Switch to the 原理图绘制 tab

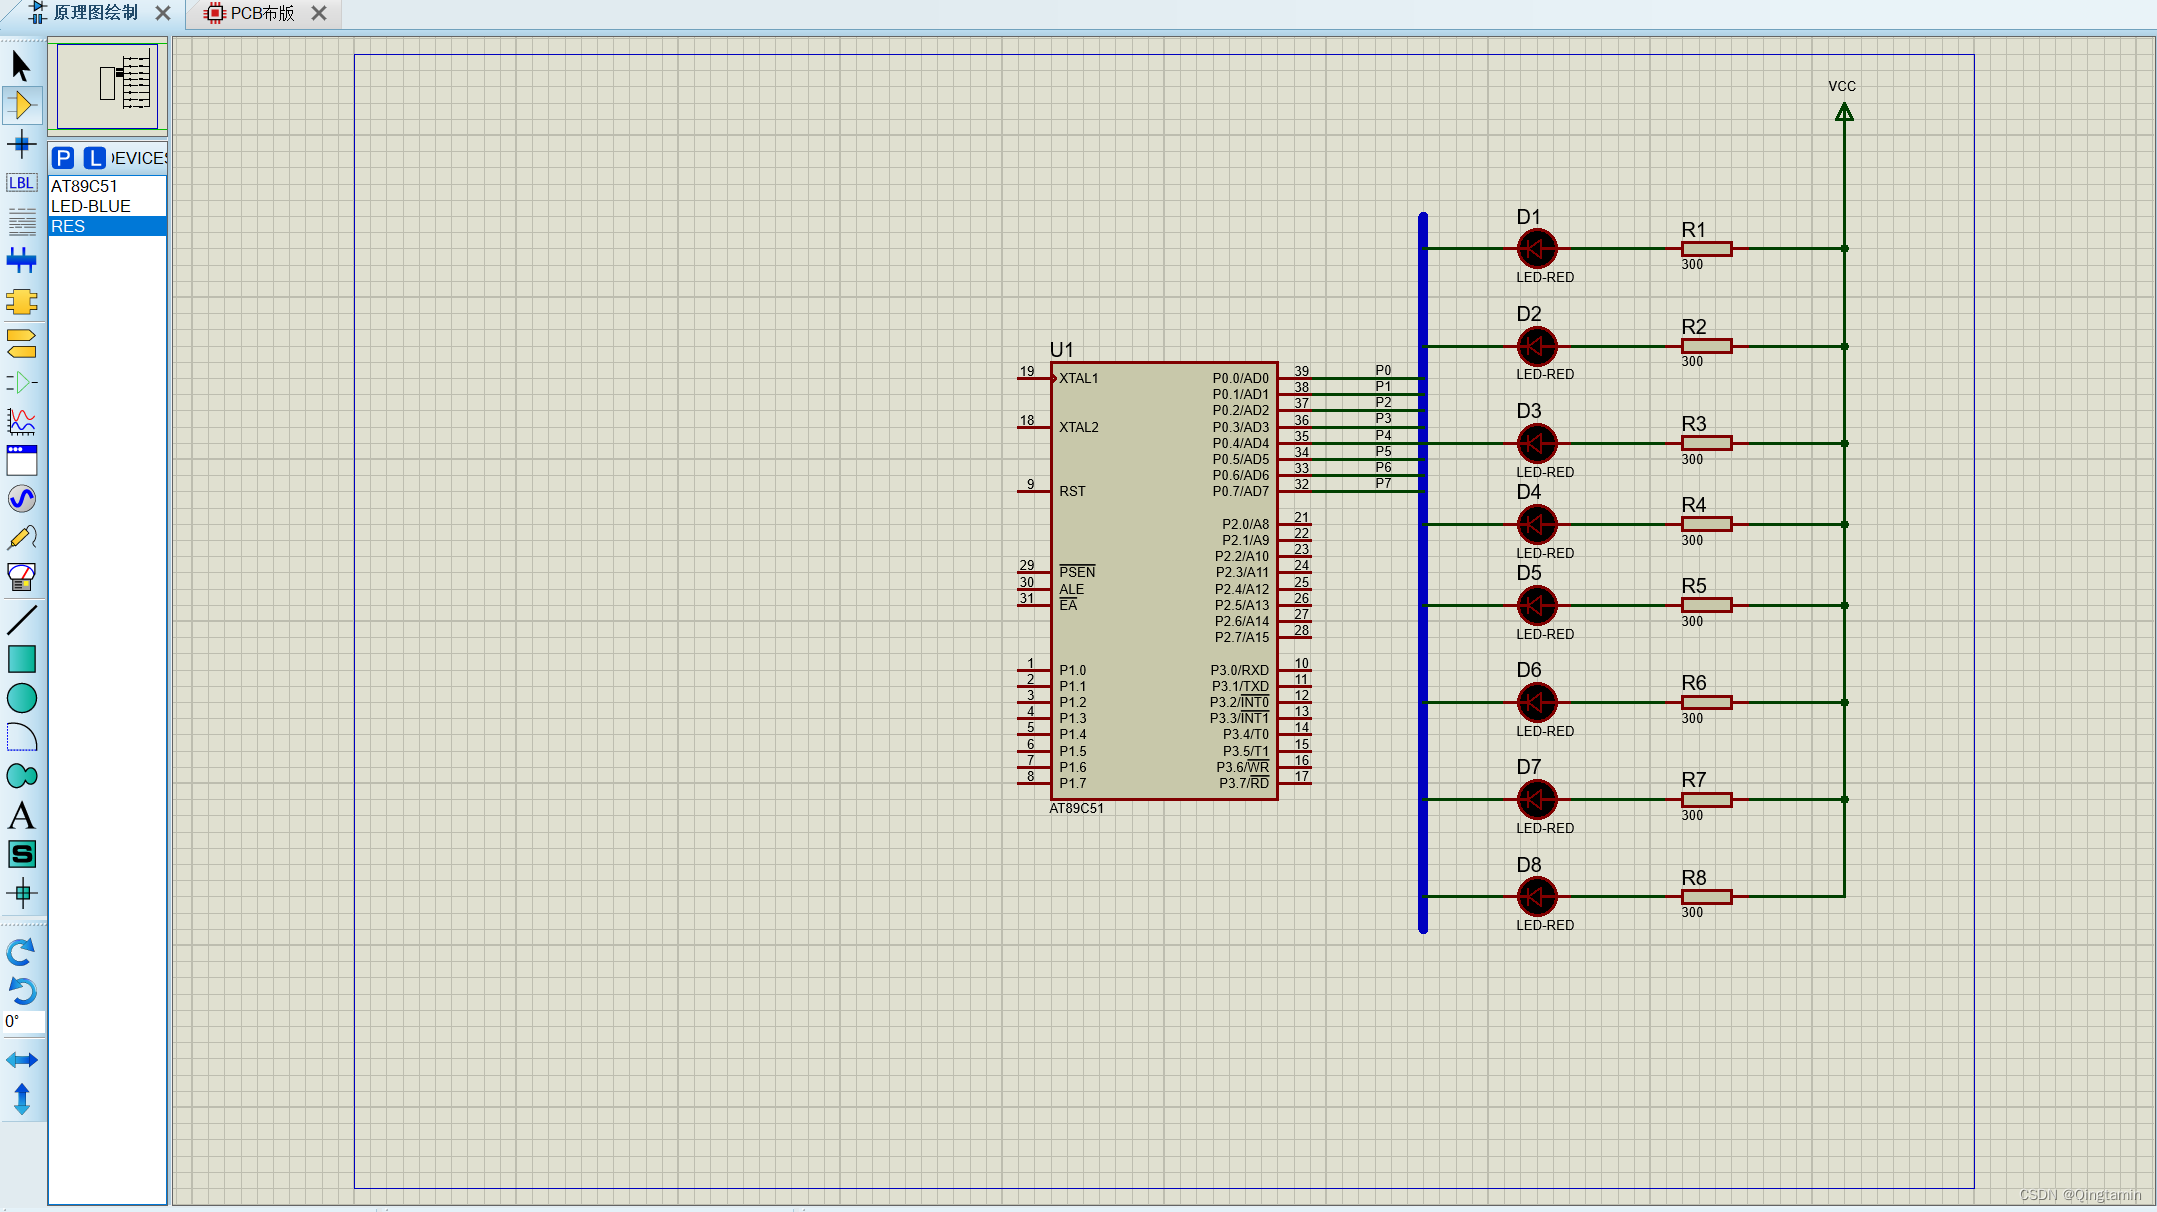click(x=95, y=13)
